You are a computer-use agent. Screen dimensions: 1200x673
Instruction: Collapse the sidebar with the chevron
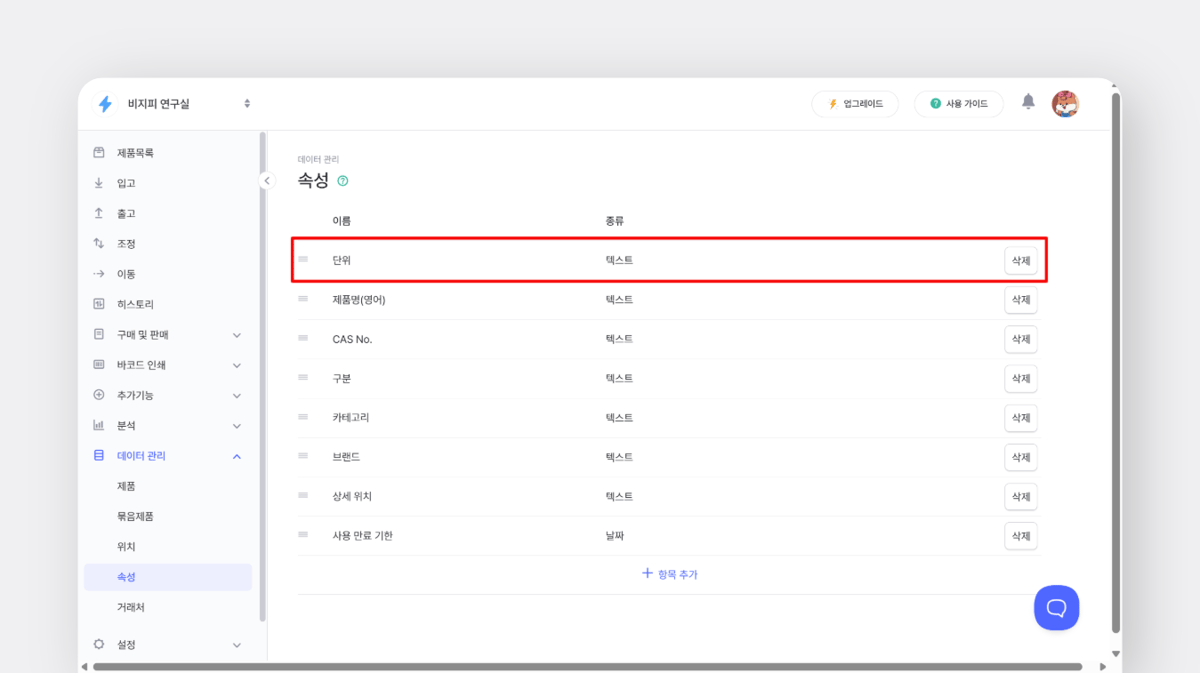[266, 180]
